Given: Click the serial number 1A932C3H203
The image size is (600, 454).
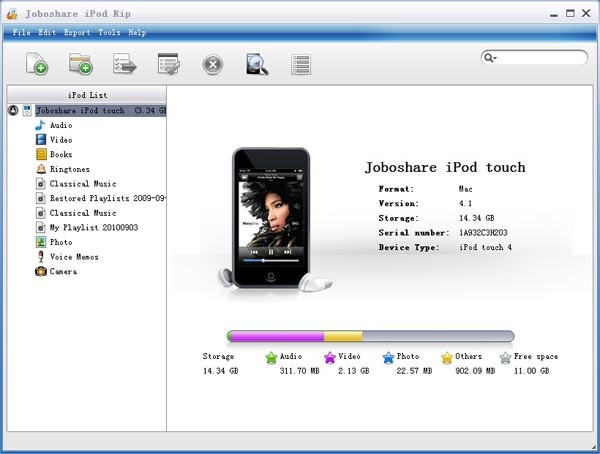Looking at the screenshot, I should coord(483,233).
